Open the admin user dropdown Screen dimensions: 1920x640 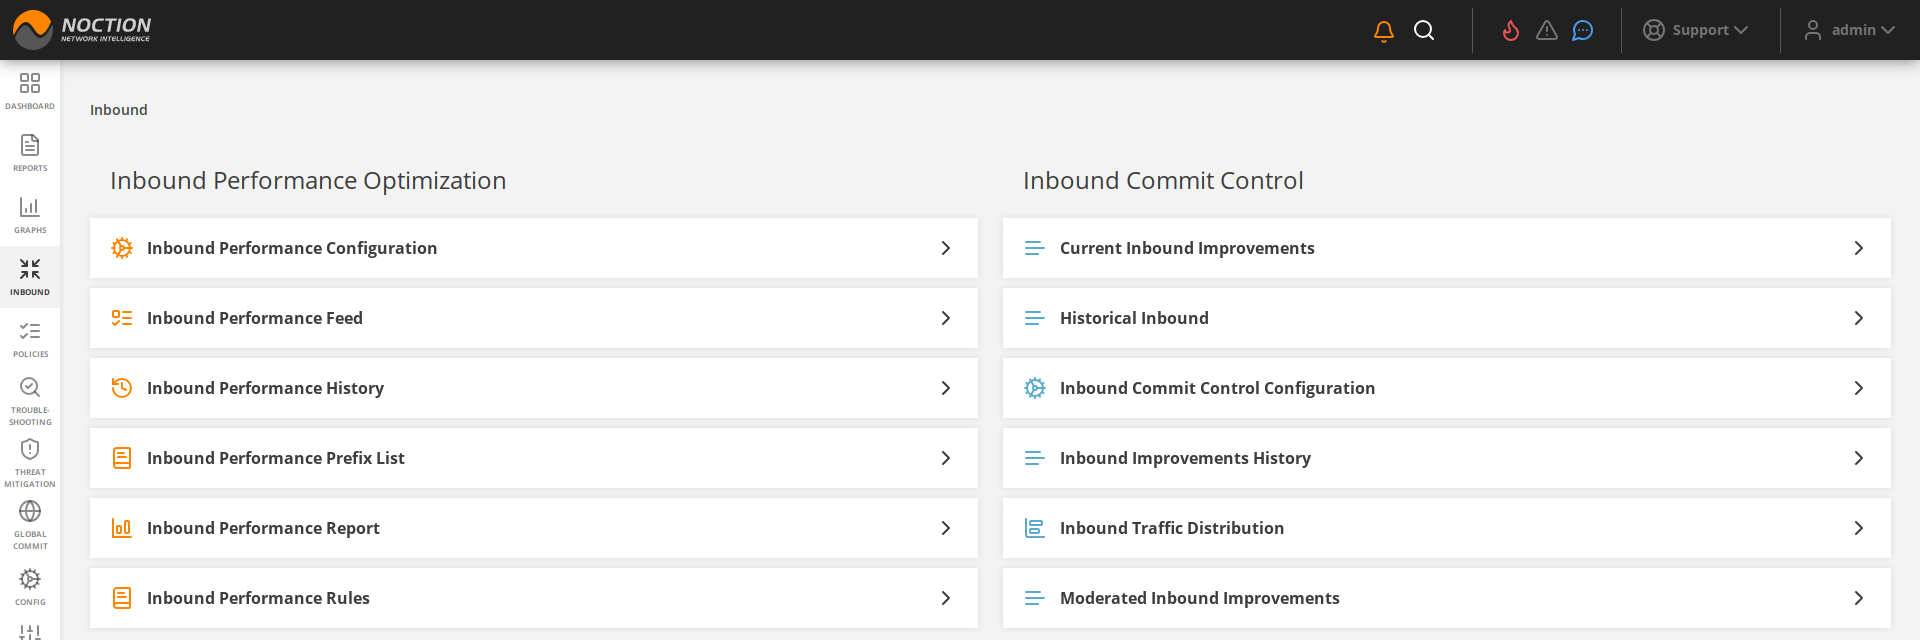[x=1849, y=30]
